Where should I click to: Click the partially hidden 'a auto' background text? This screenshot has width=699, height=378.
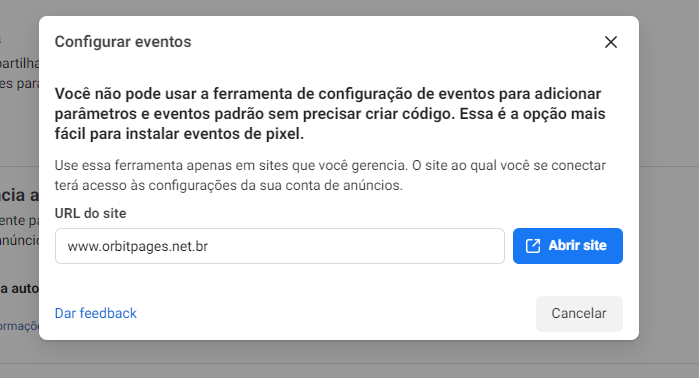click(x=20, y=289)
